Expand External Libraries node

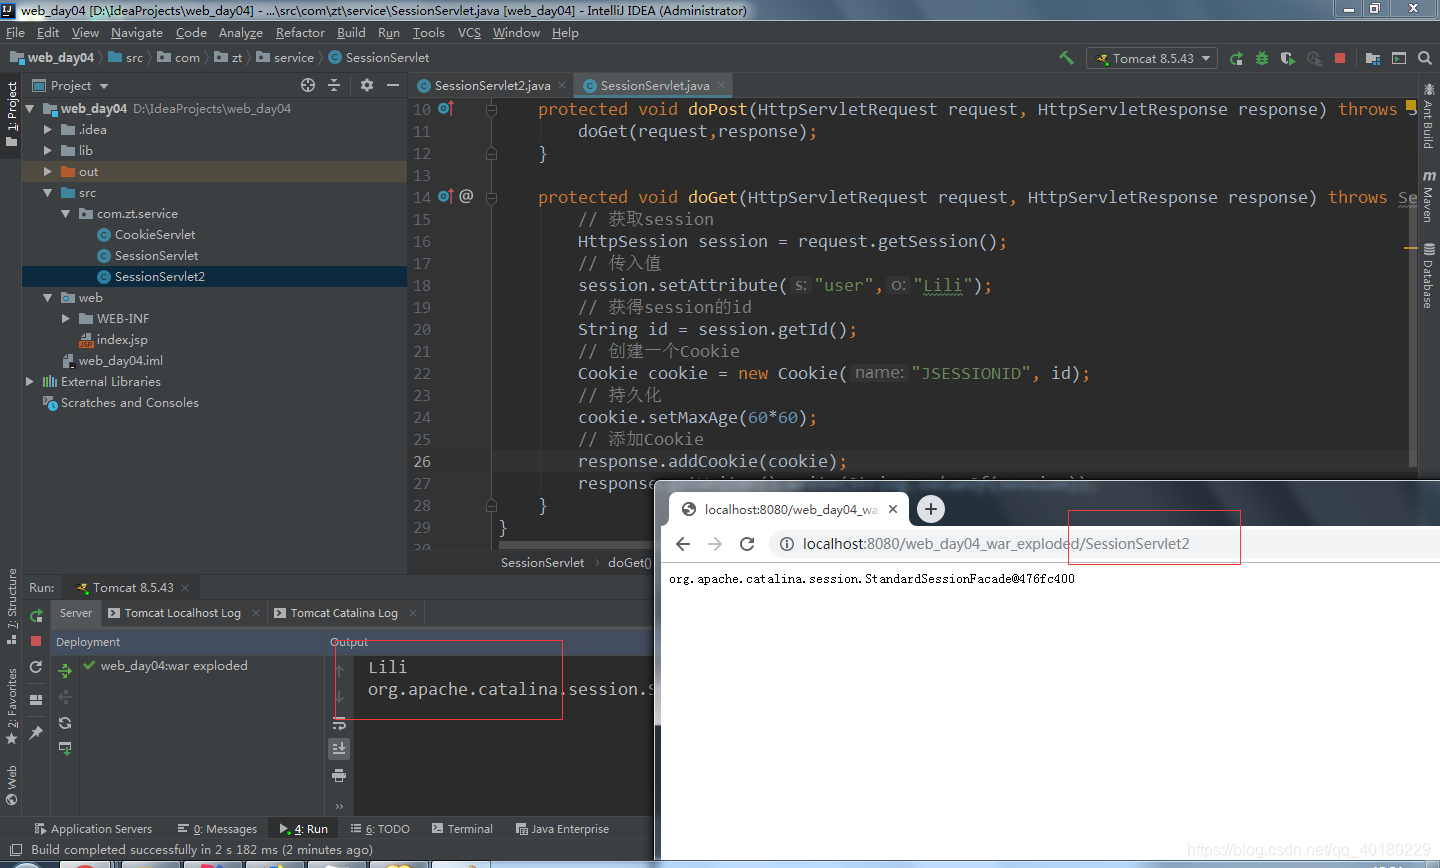pos(30,381)
